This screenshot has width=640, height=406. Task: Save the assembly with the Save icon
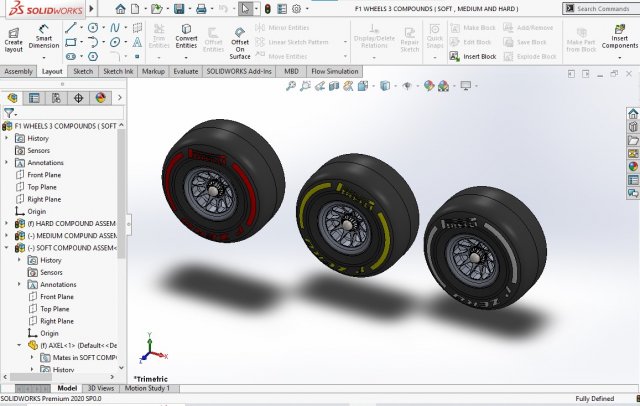(179, 9)
